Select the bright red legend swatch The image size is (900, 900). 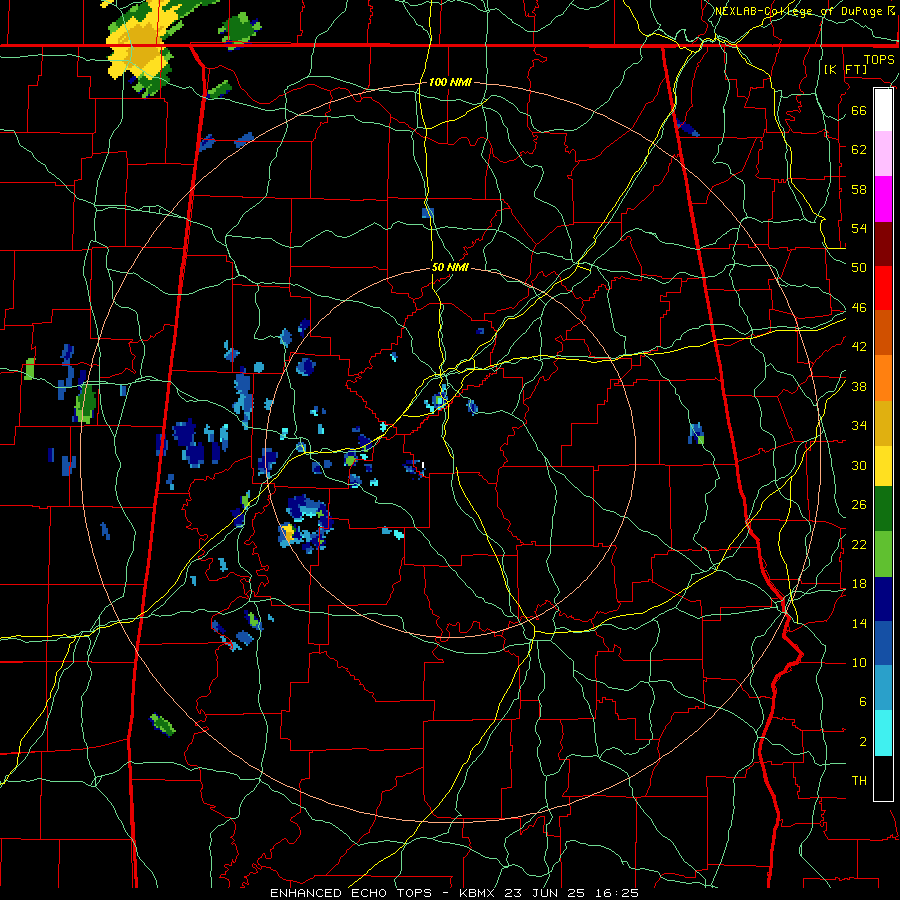point(883,288)
